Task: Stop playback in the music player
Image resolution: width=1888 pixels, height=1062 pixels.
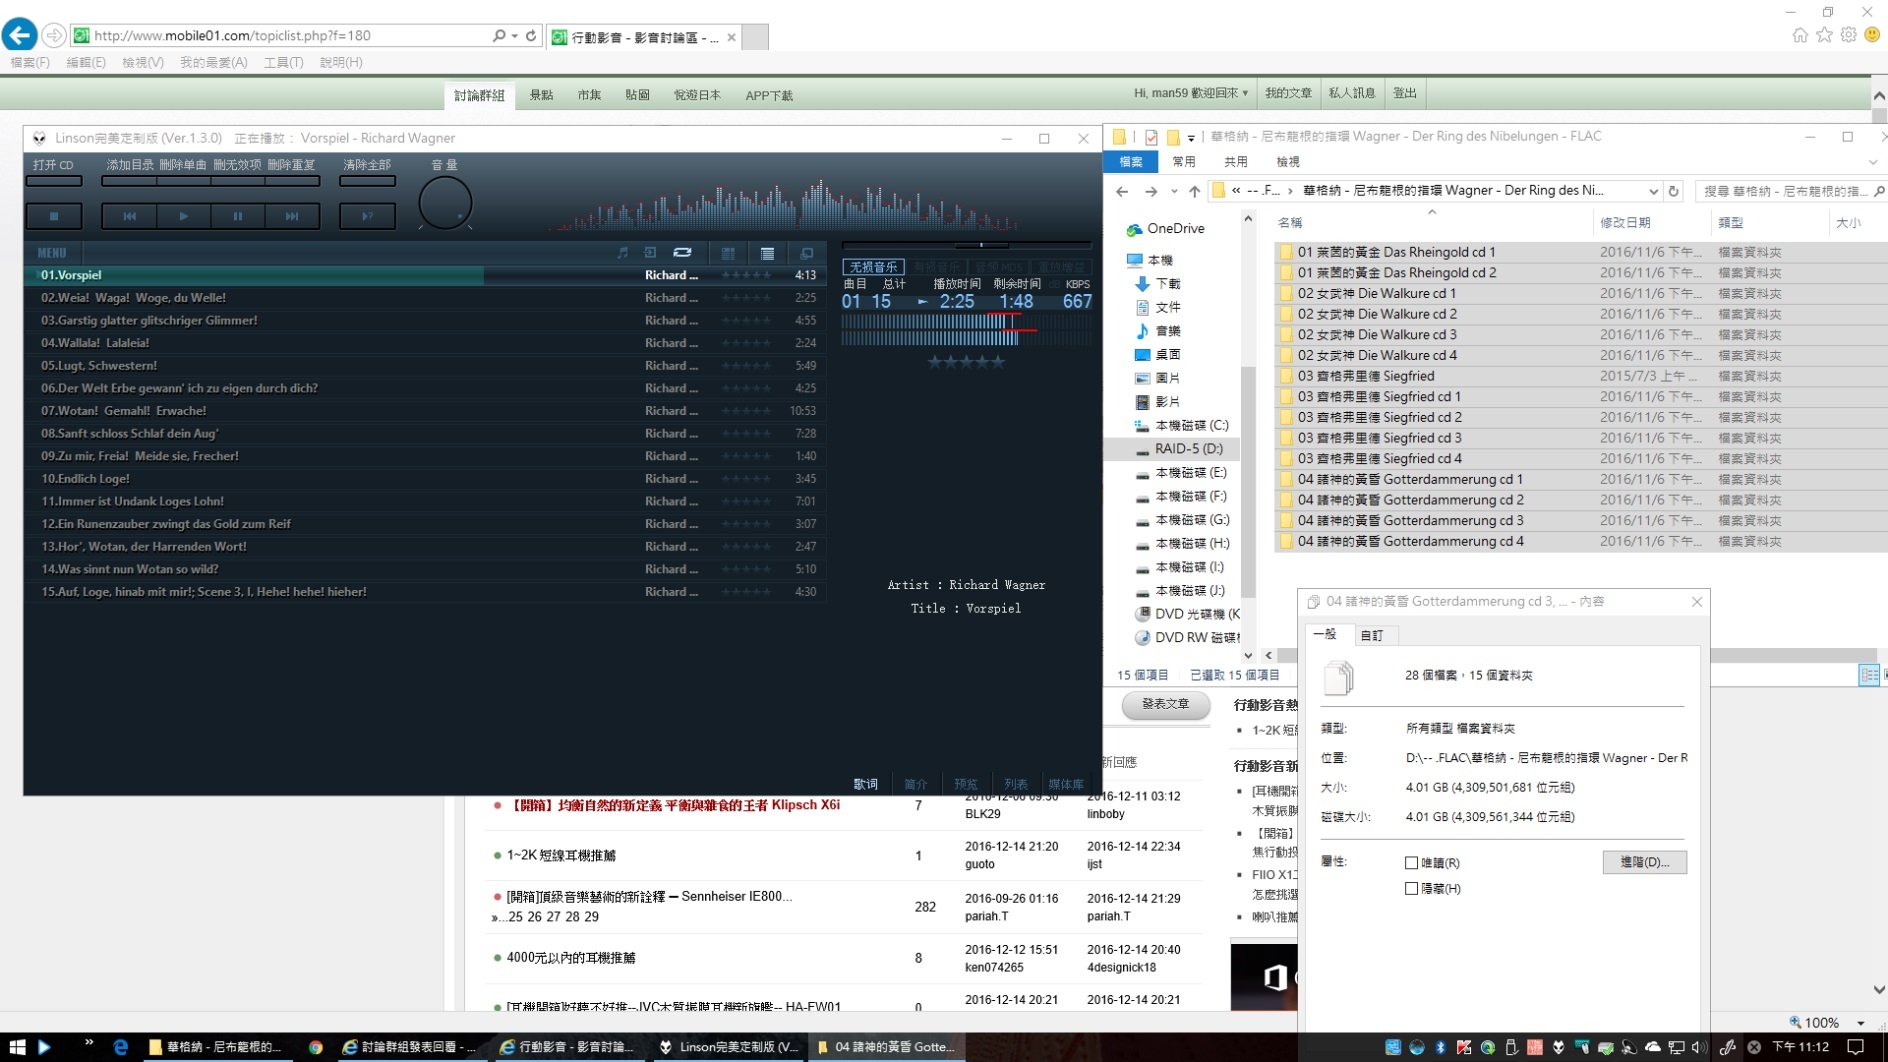Action: click(54, 216)
